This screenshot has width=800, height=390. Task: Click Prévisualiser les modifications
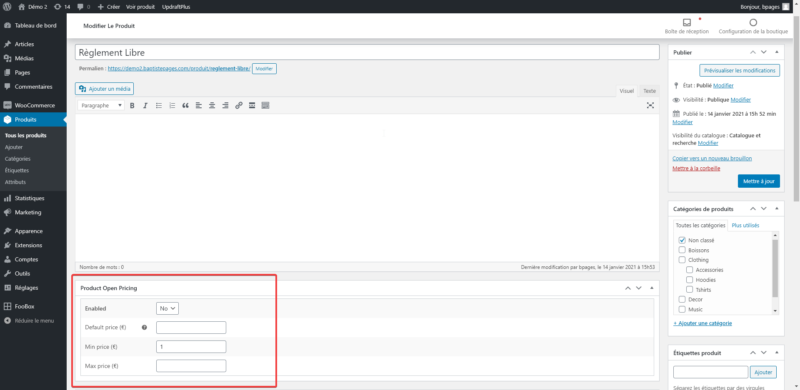coord(739,70)
